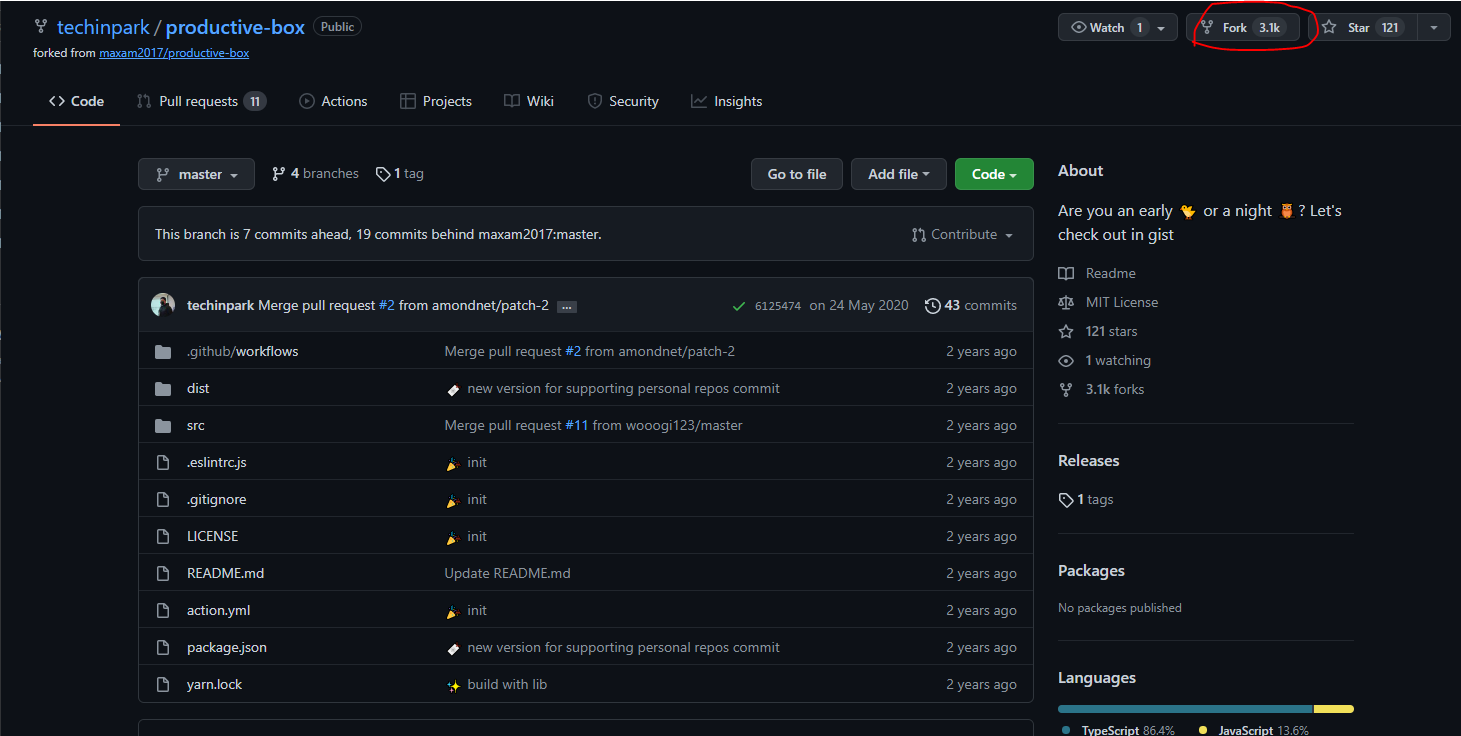This screenshot has height=736, width=1461.
Task: Click the MIT License link in About
Action: pos(1122,302)
